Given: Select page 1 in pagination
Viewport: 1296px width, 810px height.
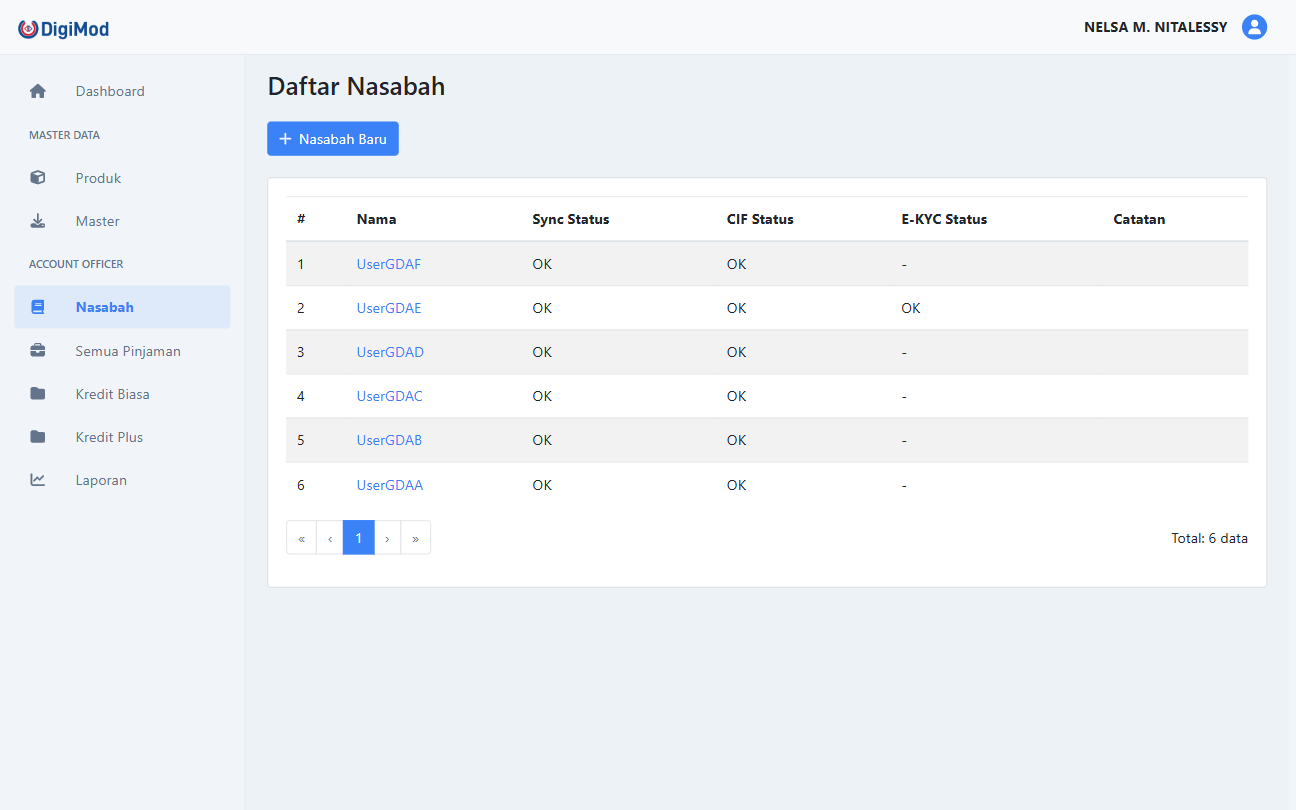Looking at the screenshot, I should (358, 537).
